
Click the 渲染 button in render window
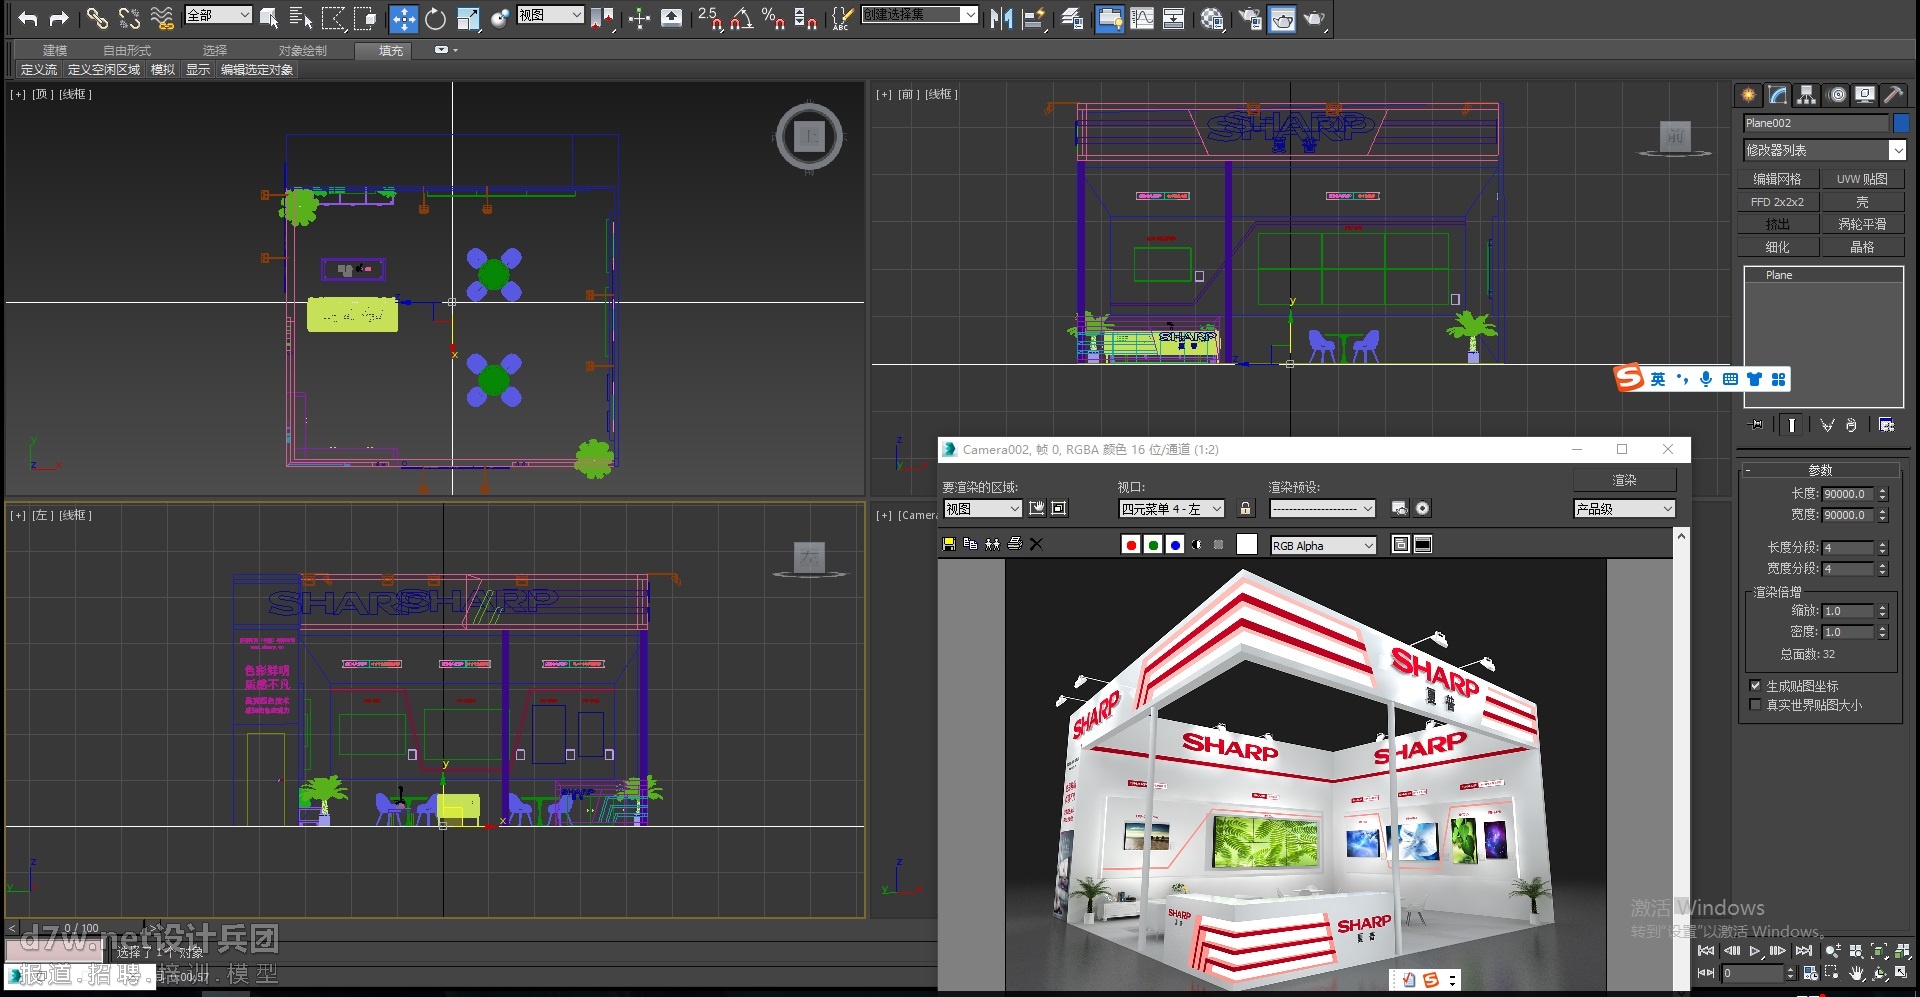[1624, 480]
